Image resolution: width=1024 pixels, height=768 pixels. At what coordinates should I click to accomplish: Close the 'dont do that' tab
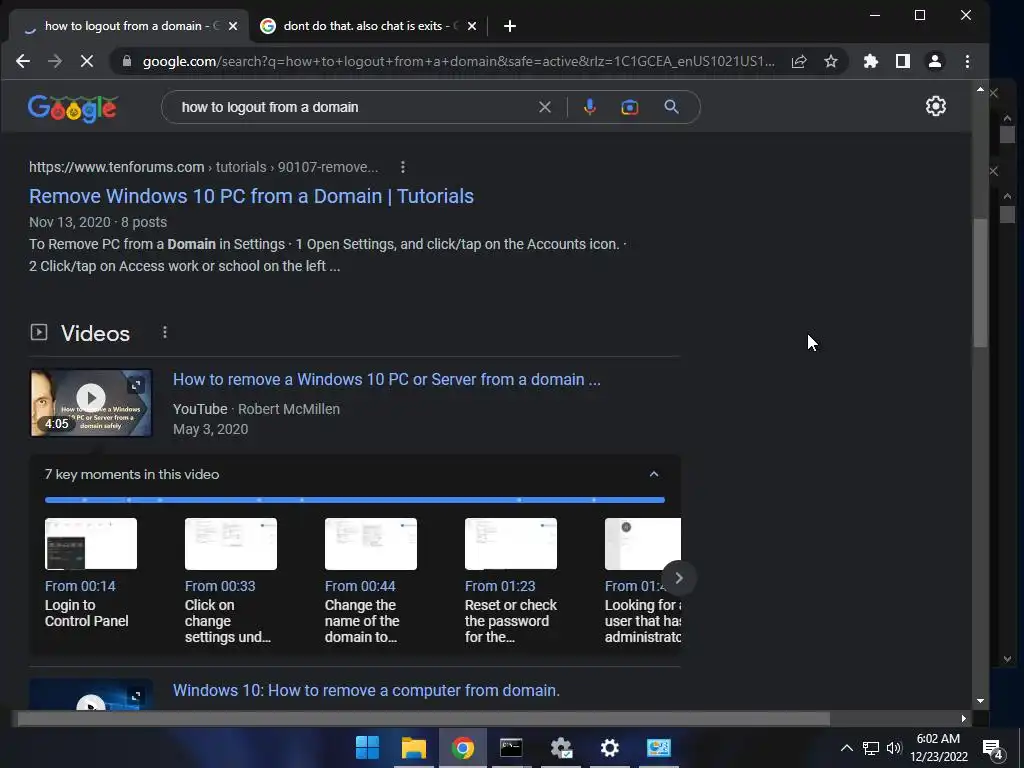[472, 26]
